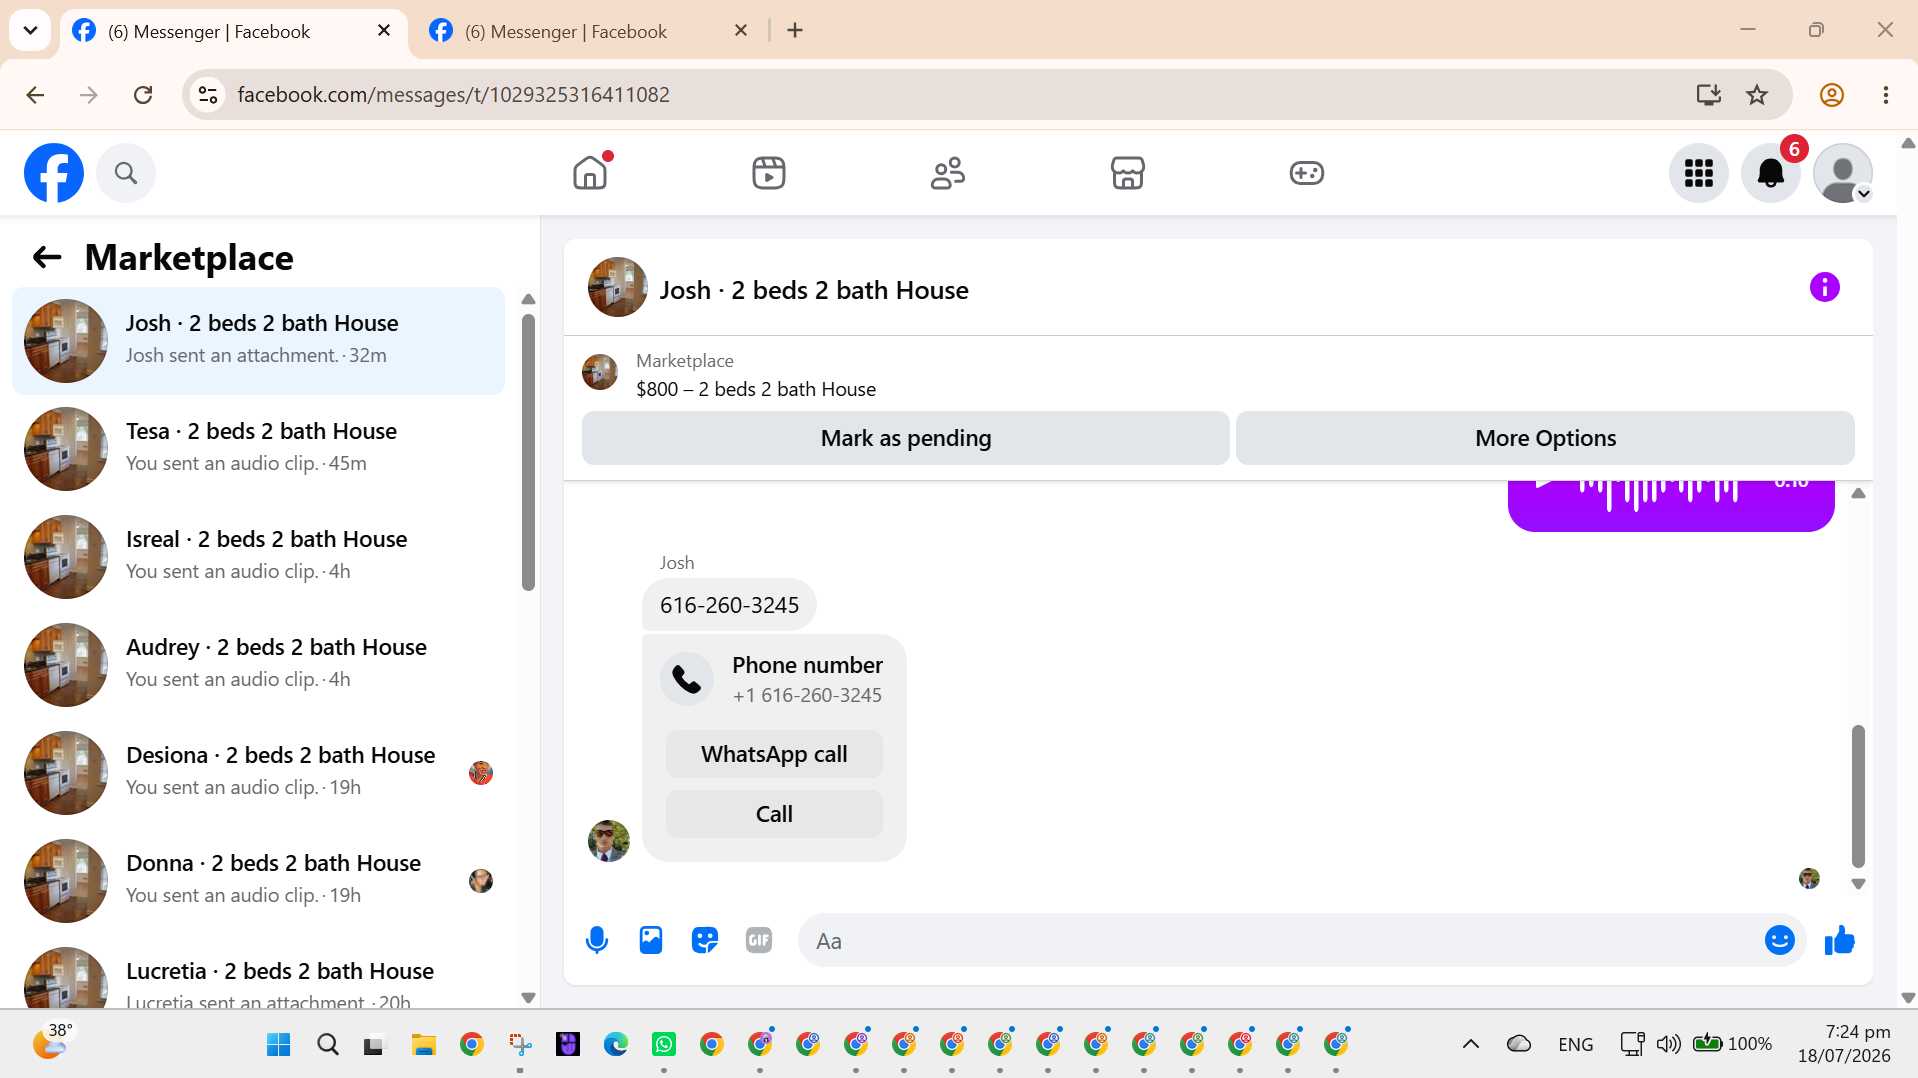
Task: Select the first Messenger tab
Action: 232,31
